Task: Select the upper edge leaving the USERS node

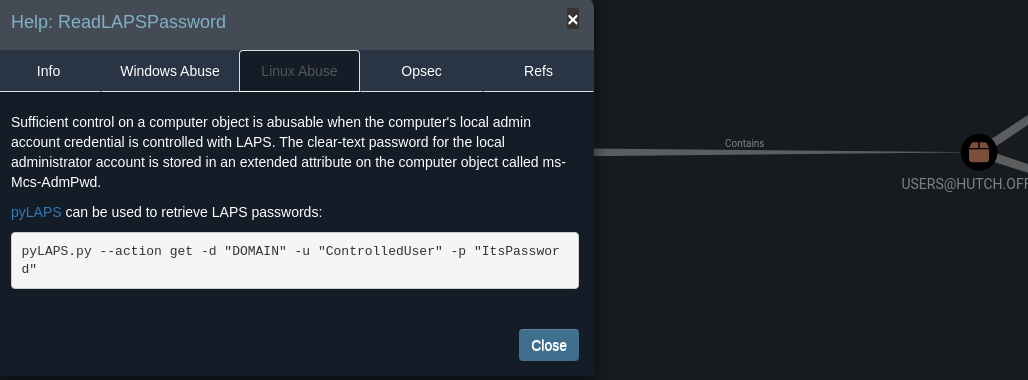Action: (x=1012, y=128)
